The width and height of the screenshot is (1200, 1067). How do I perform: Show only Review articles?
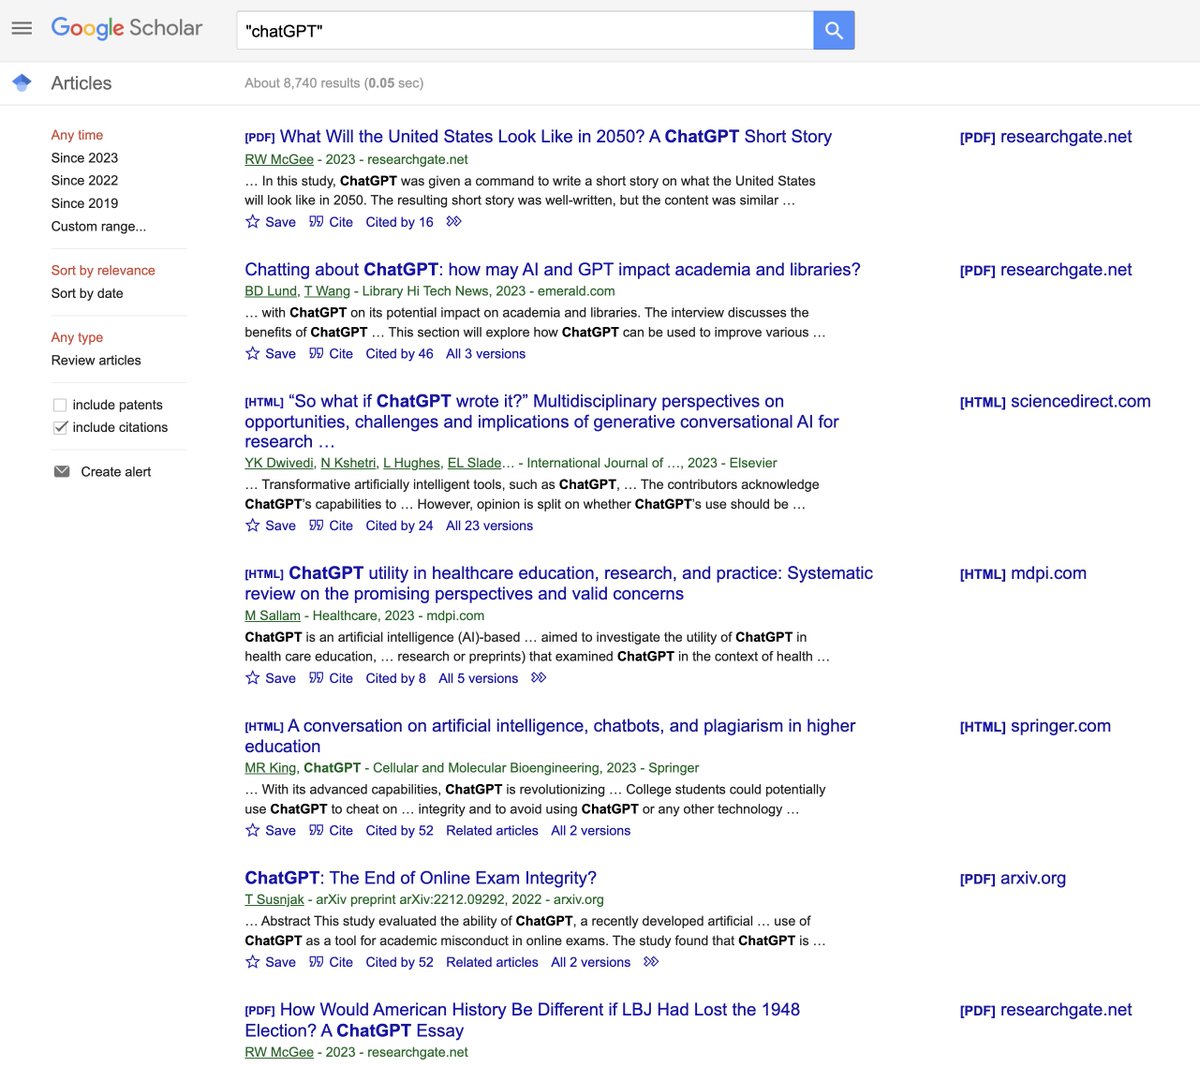coord(96,360)
